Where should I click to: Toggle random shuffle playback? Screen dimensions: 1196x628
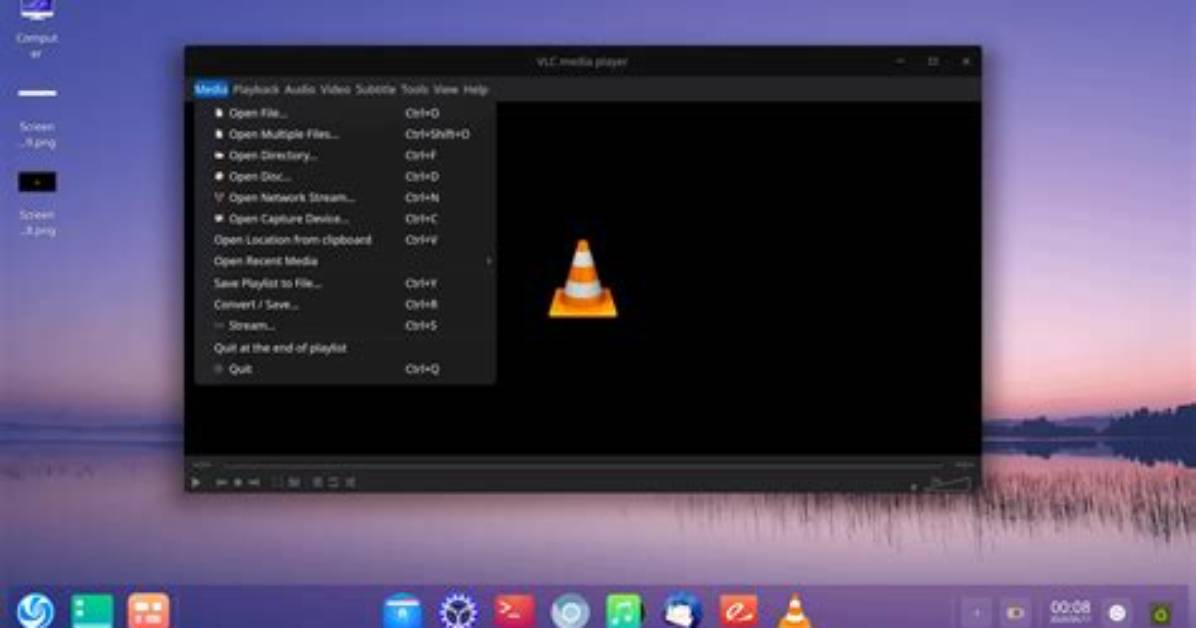350,482
